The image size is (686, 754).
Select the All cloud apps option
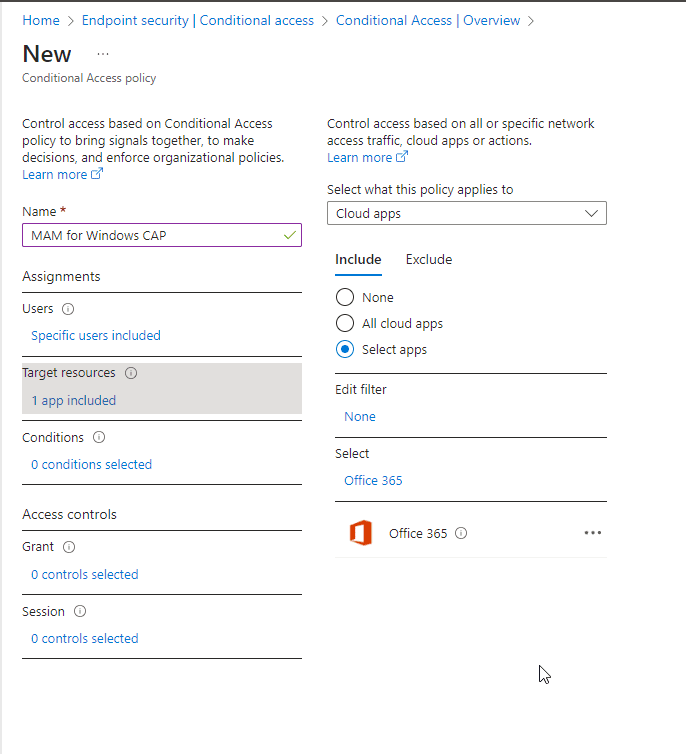coord(345,323)
